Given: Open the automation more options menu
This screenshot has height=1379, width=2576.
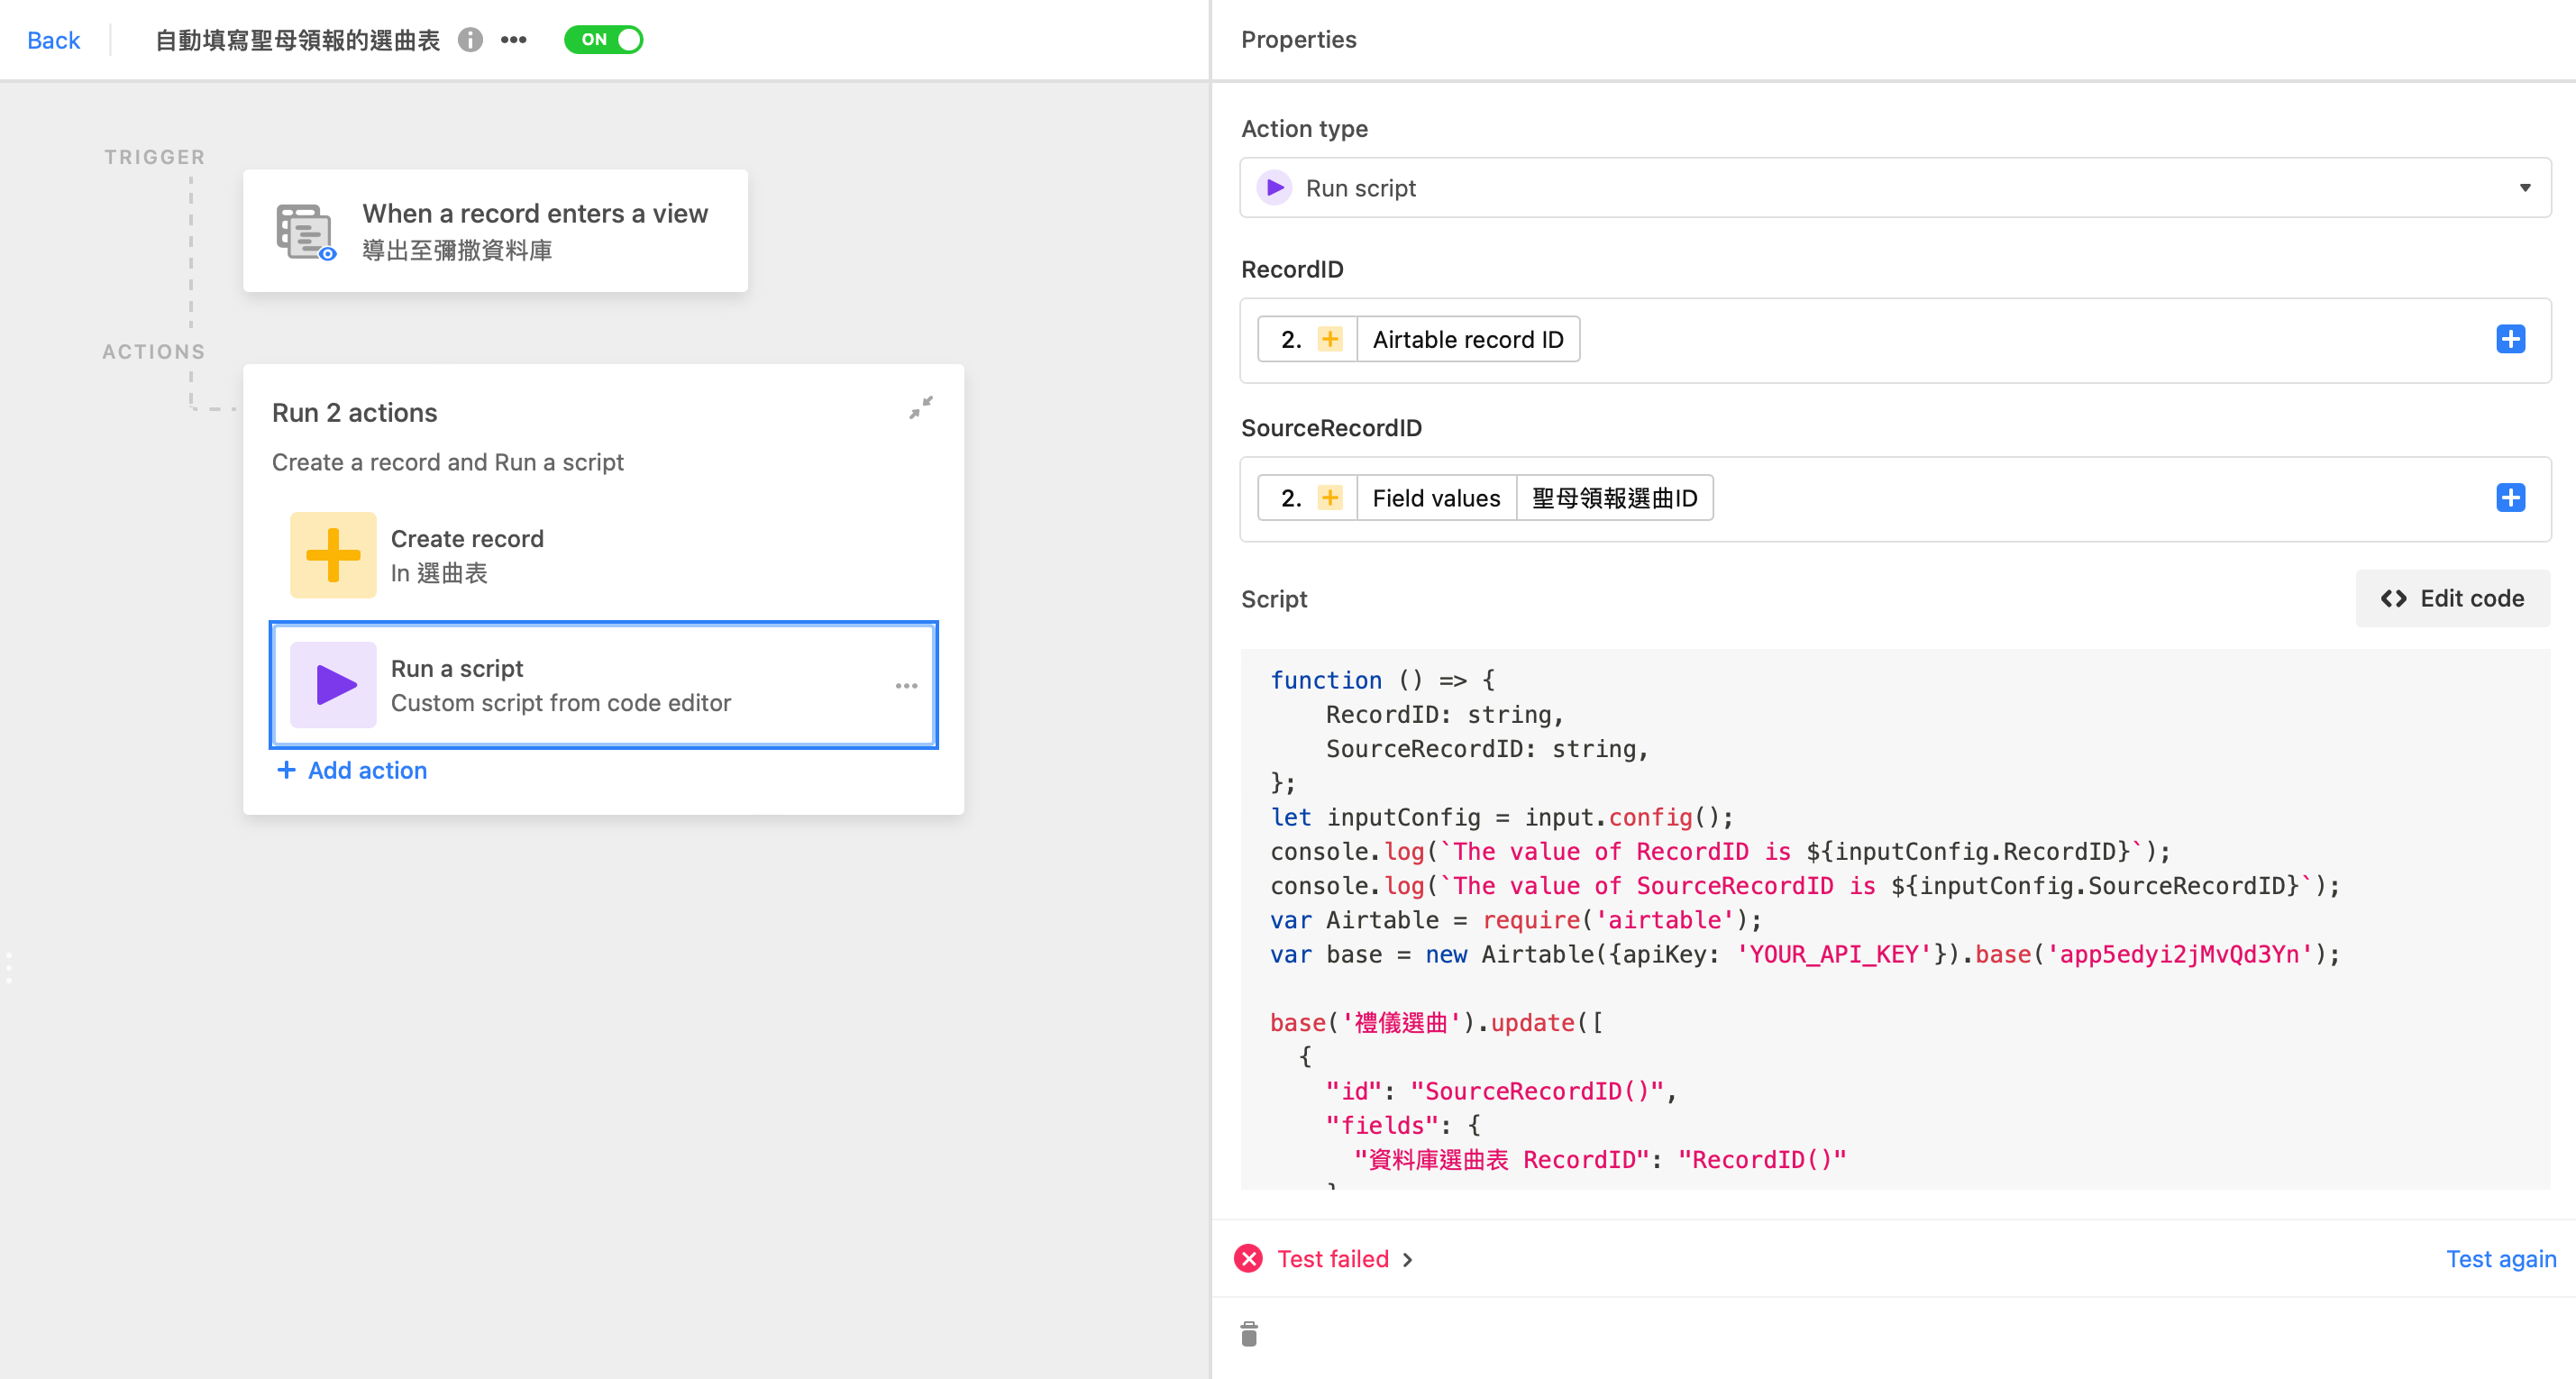Looking at the screenshot, I should coord(514,40).
